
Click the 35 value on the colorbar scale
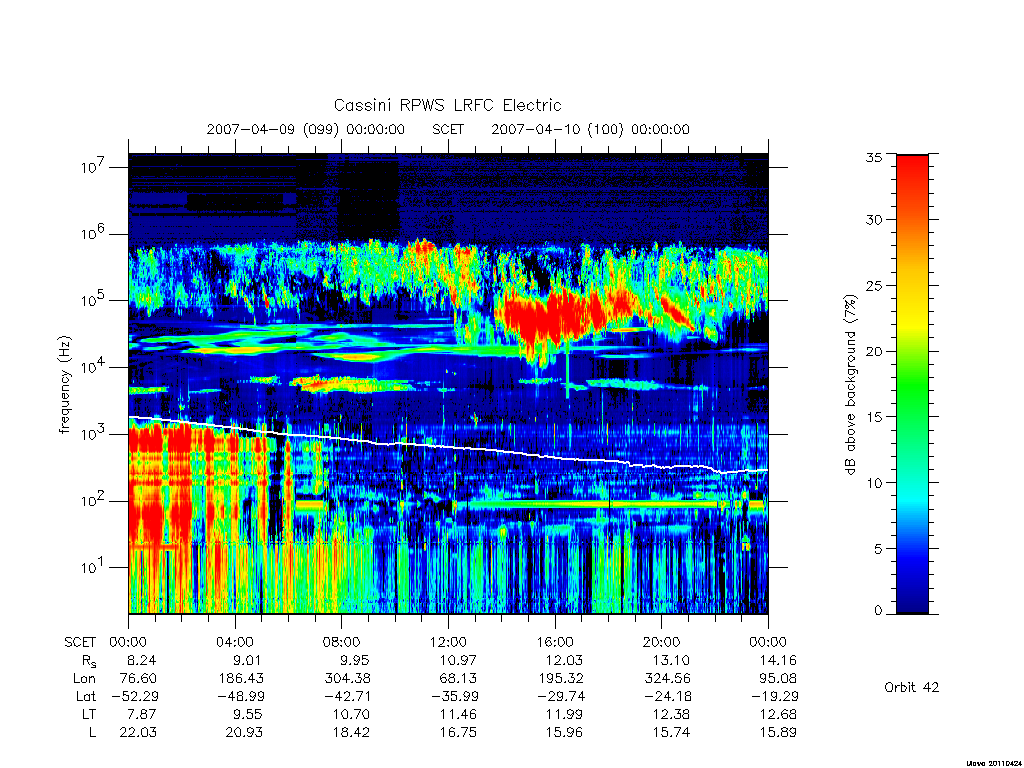click(874, 157)
